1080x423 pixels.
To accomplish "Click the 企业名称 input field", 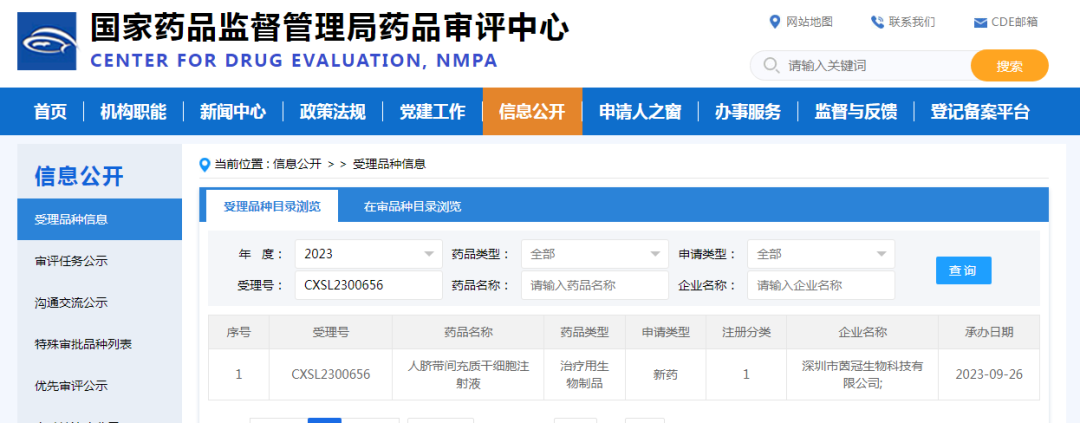I will click(x=821, y=285).
